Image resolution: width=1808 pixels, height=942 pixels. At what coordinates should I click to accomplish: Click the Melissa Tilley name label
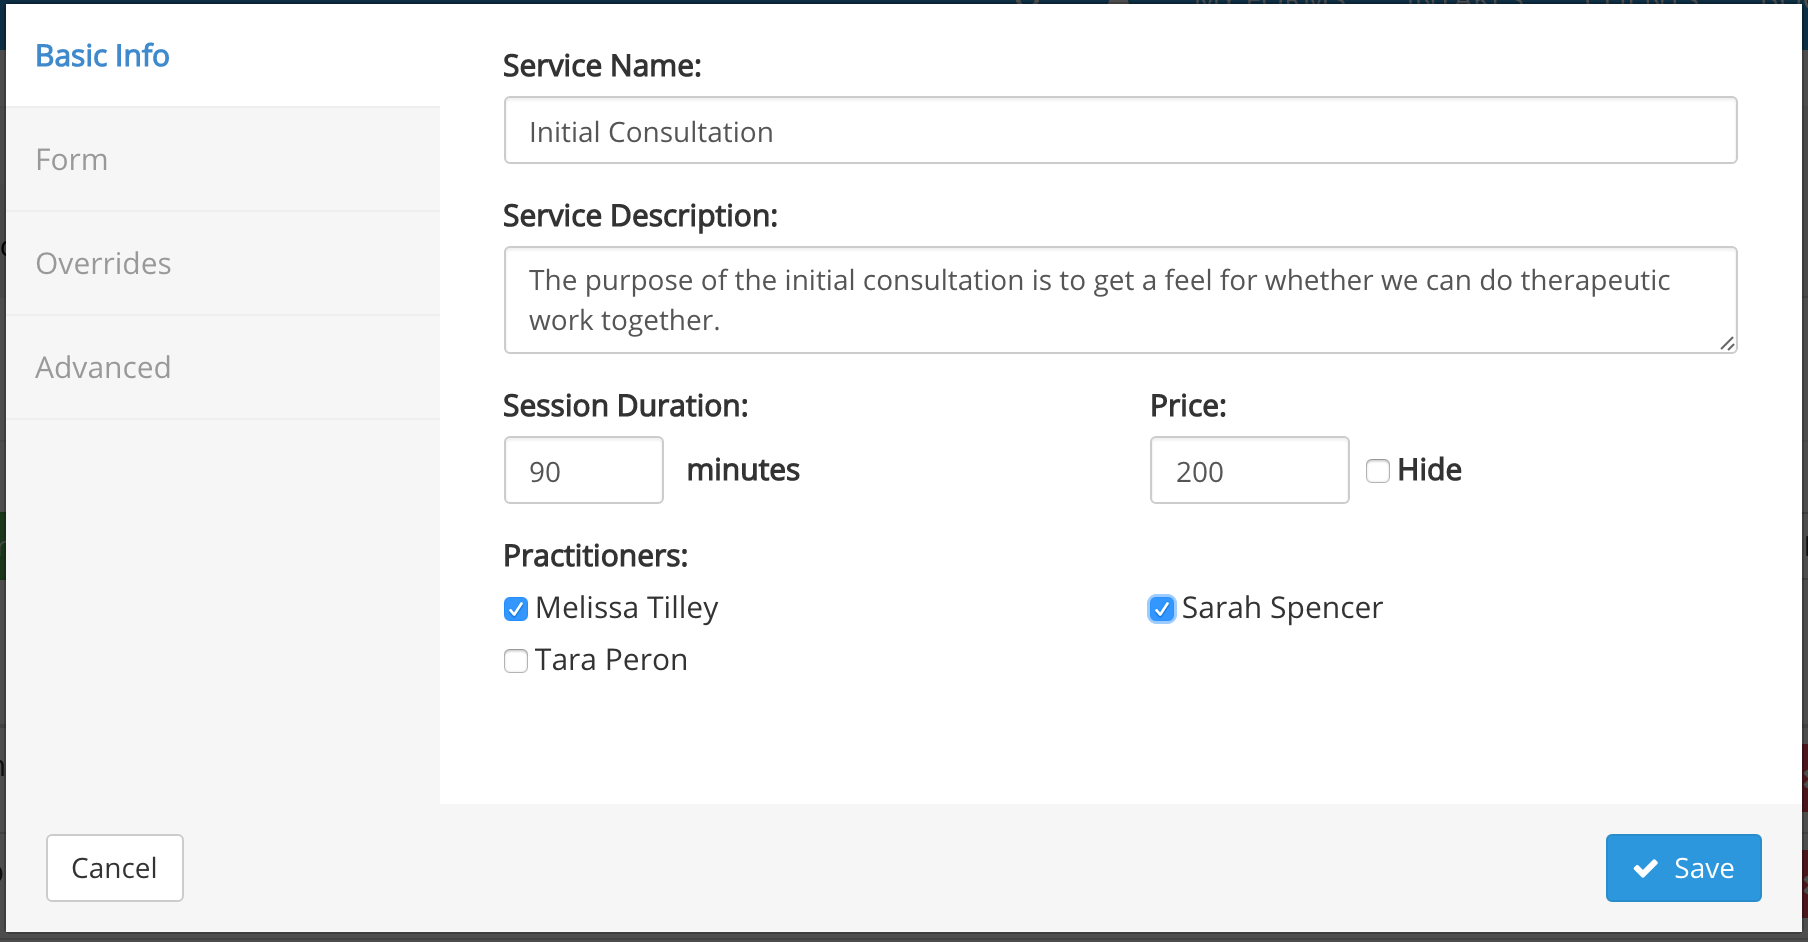coord(627,608)
